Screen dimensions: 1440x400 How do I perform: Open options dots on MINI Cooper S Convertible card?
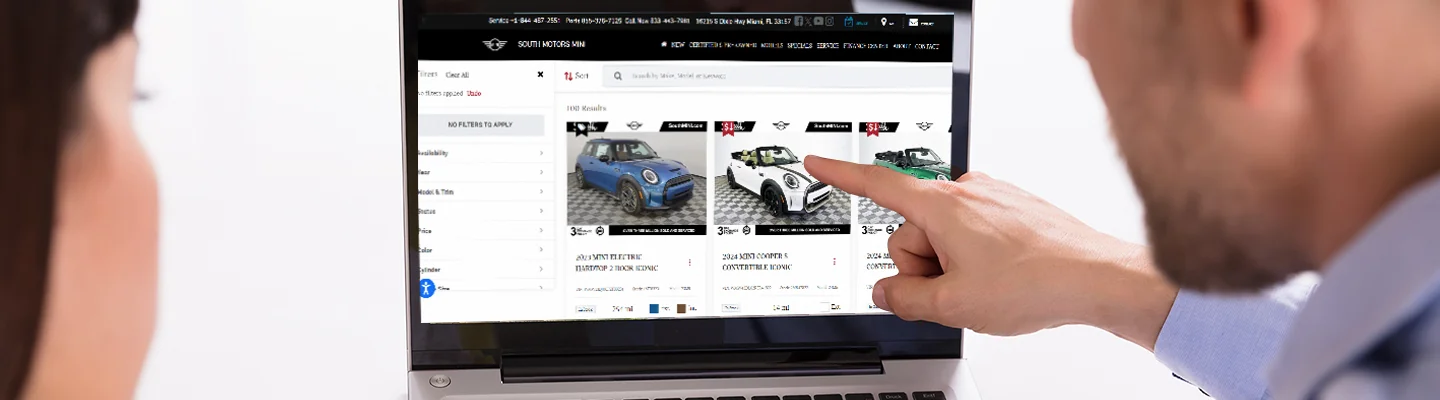click(x=834, y=262)
